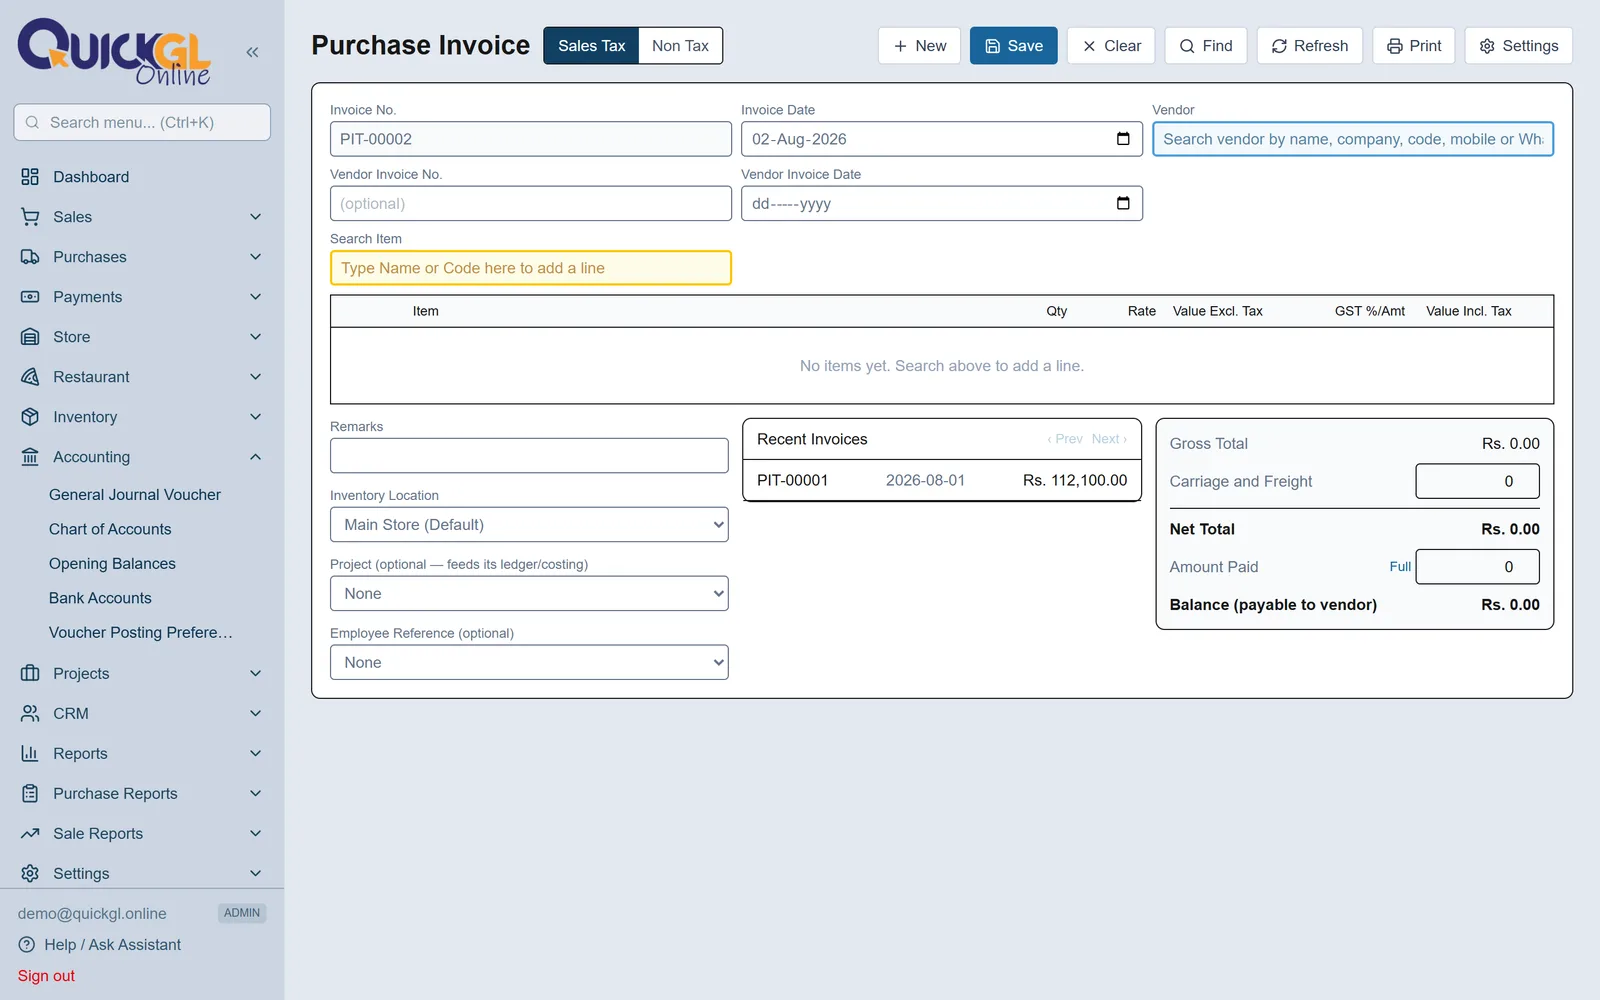Screen dimensions: 1600x1000
Task: Expand the Inventory menu chevron
Action: pyautogui.click(x=256, y=417)
